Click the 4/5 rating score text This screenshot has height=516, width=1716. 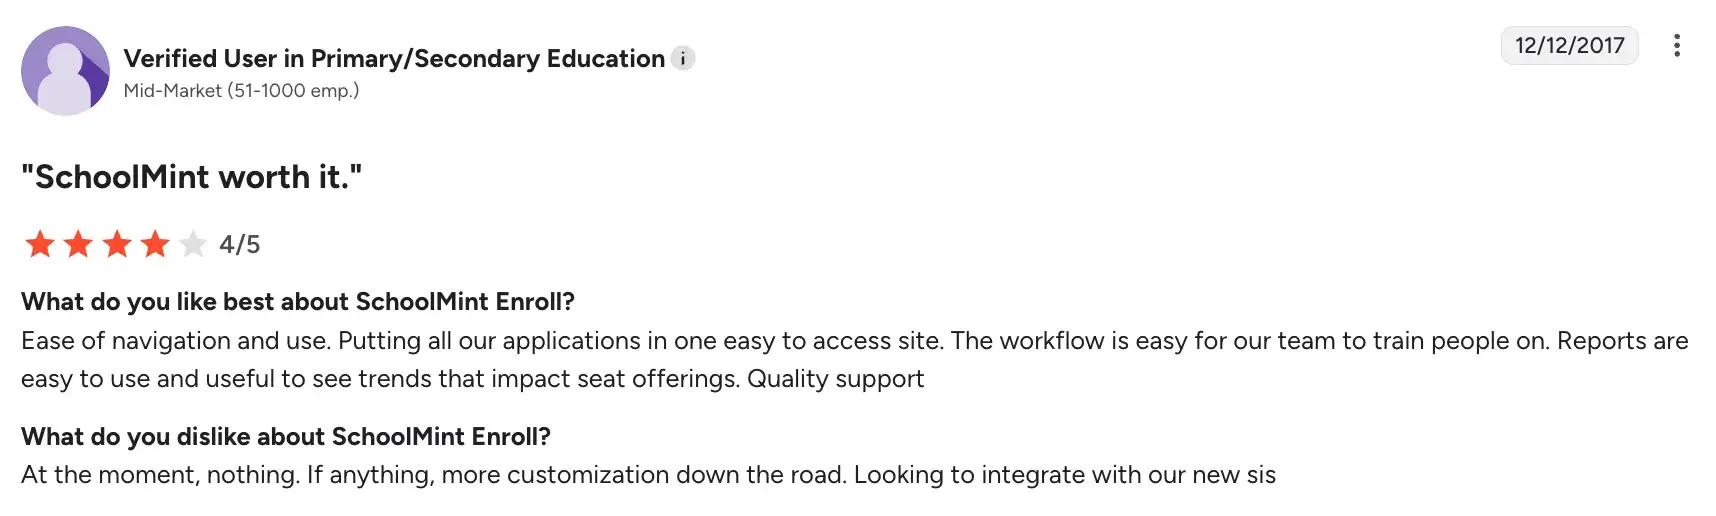click(x=240, y=245)
